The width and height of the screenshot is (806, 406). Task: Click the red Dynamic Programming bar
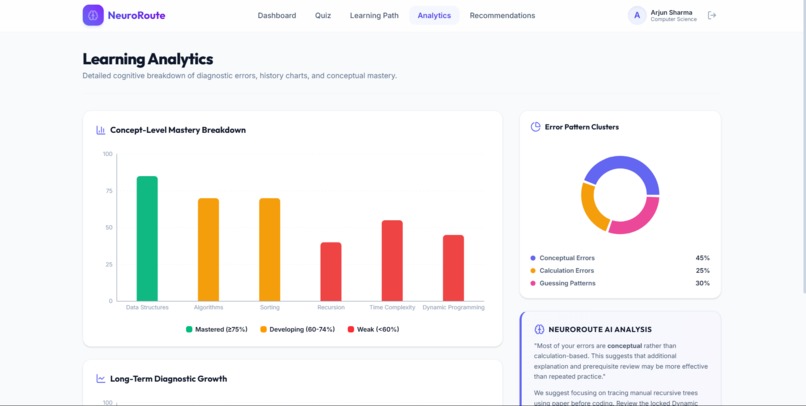453,268
